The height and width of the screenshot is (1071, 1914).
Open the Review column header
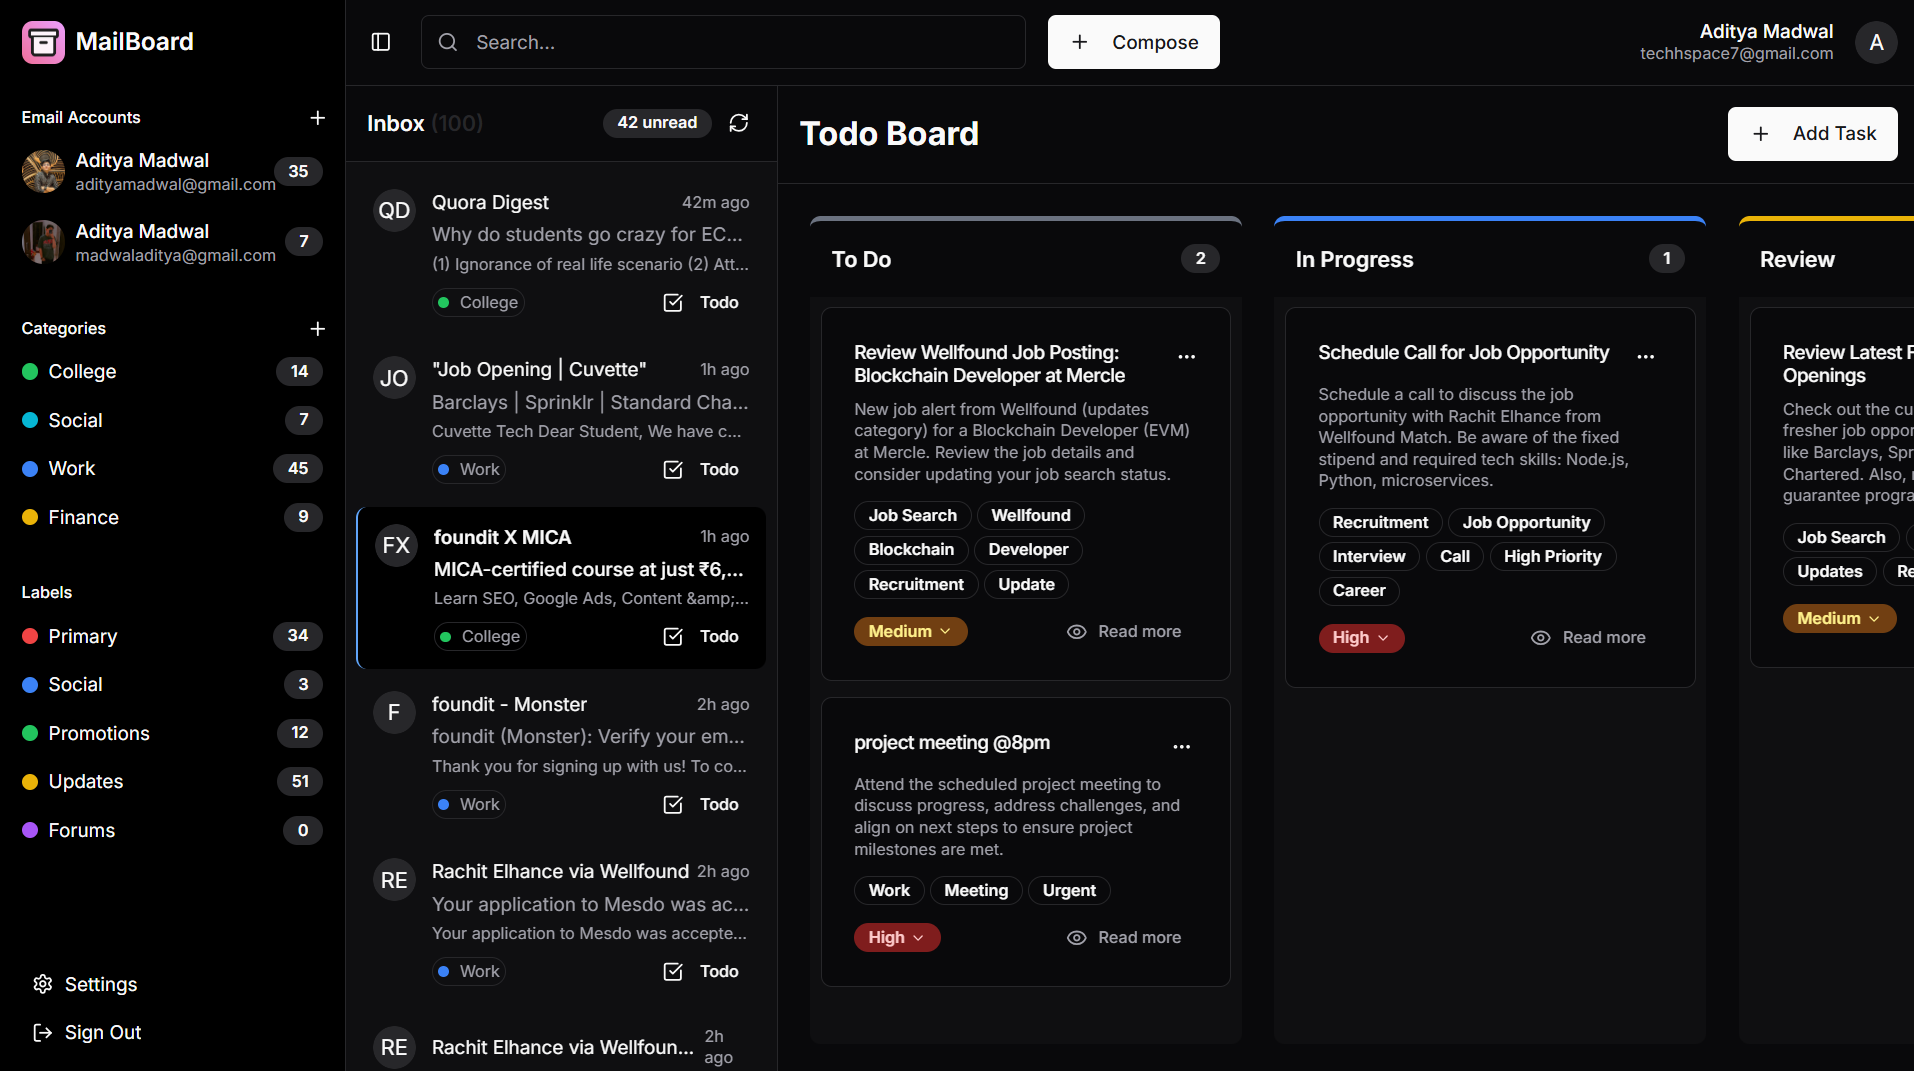[x=1797, y=260]
